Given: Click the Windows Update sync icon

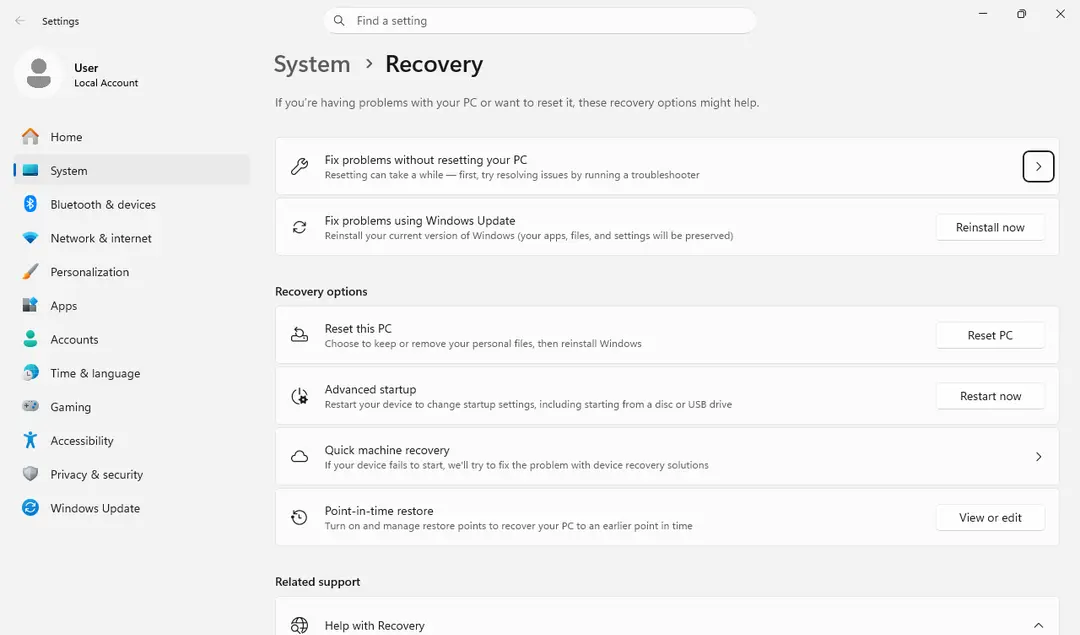Looking at the screenshot, I should (x=30, y=508).
